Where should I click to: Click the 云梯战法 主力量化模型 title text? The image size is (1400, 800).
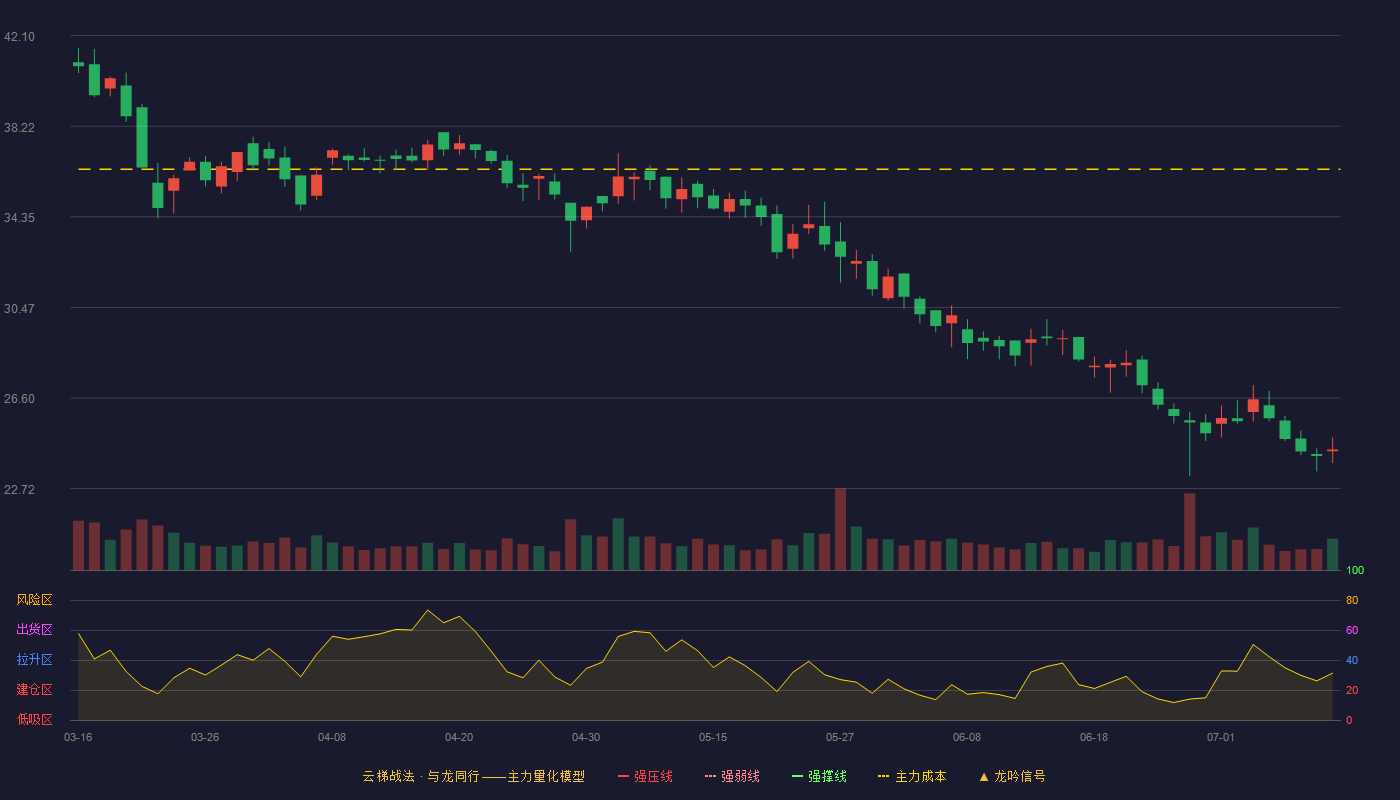[x=473, y=776]
